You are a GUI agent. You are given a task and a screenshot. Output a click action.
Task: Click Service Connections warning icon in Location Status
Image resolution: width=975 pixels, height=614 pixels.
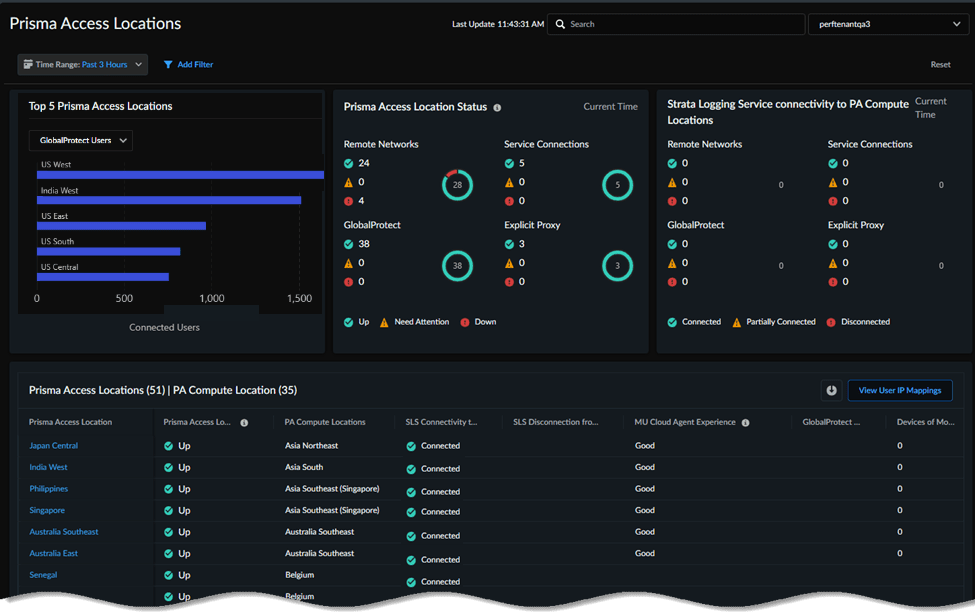[509, 182]
